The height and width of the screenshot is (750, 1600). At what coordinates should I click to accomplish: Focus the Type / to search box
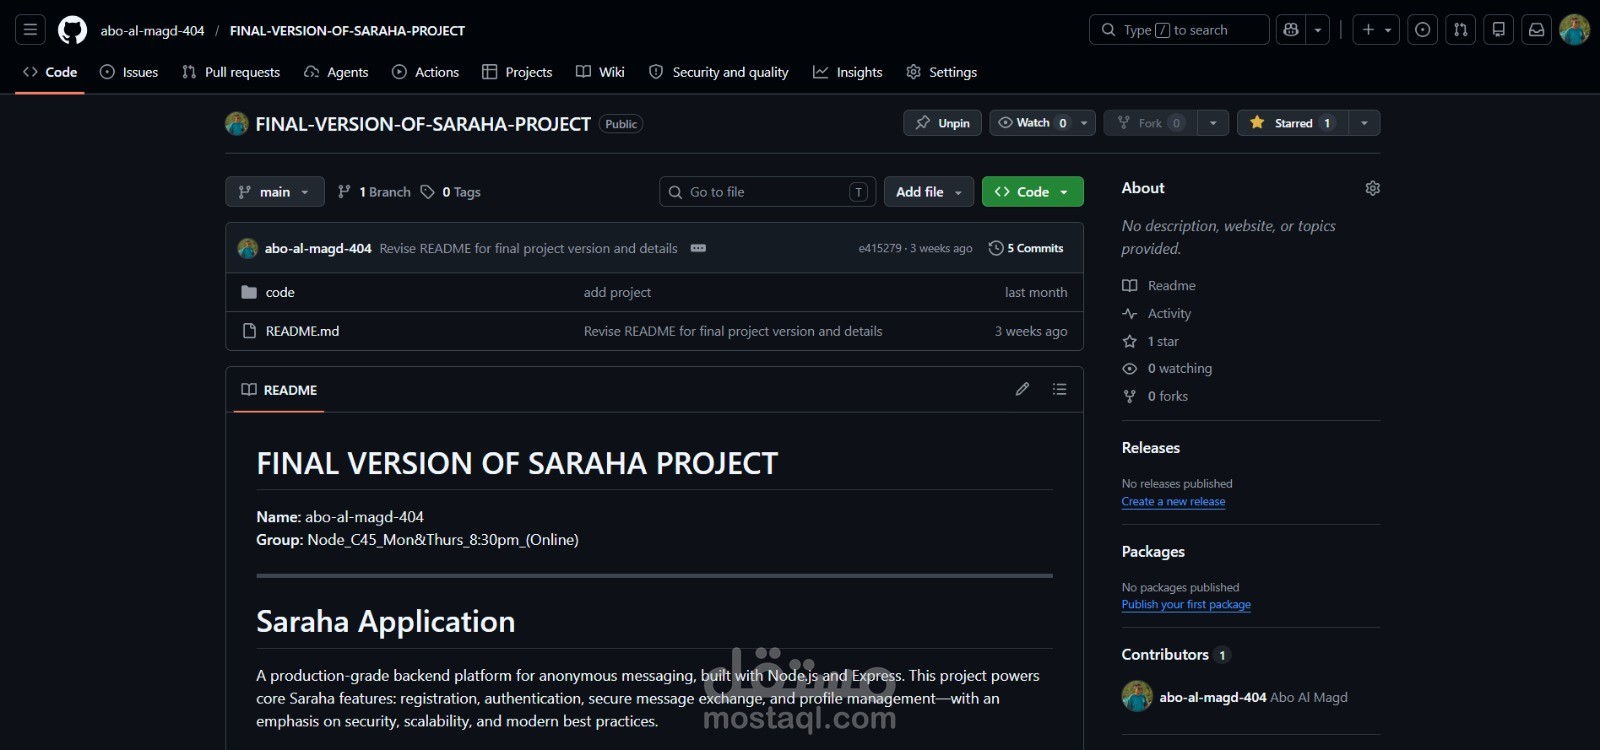pos(1179,30)
